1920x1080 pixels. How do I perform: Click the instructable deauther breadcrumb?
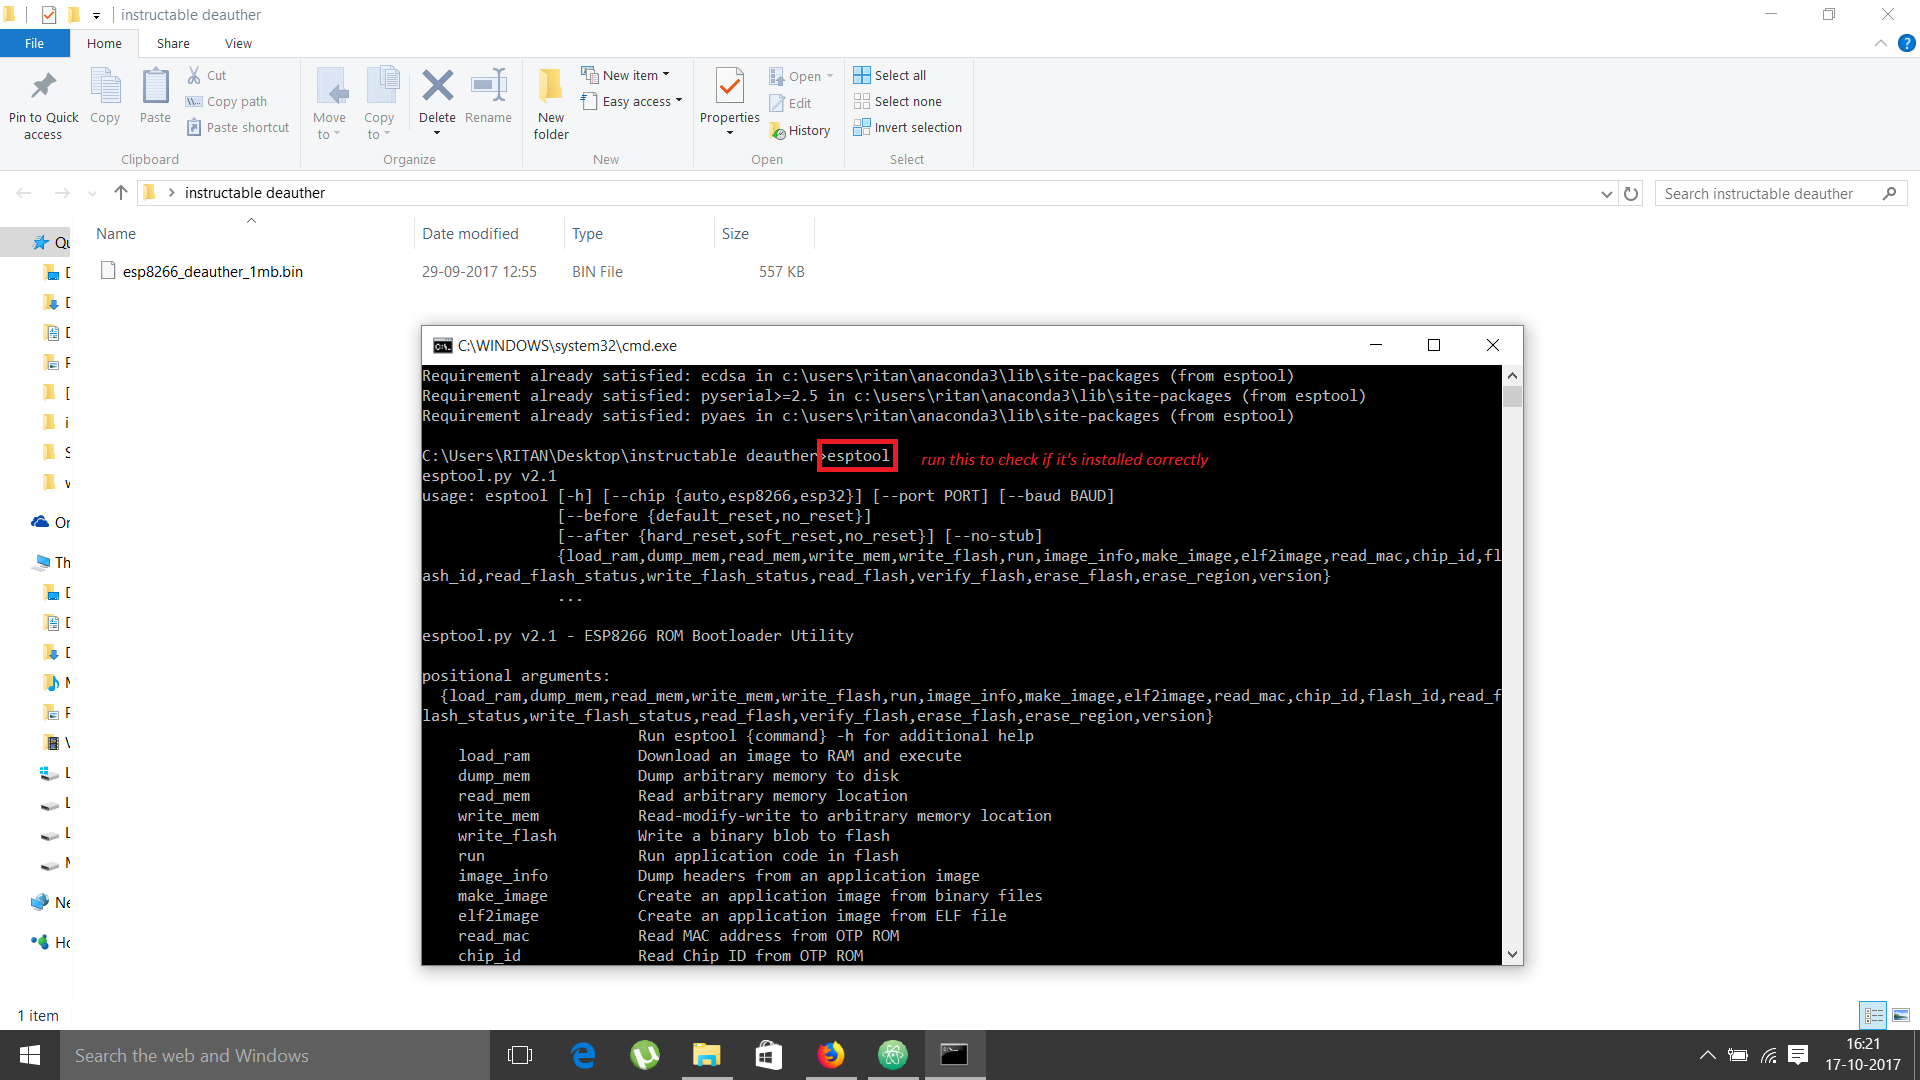(x=255, y=193)
